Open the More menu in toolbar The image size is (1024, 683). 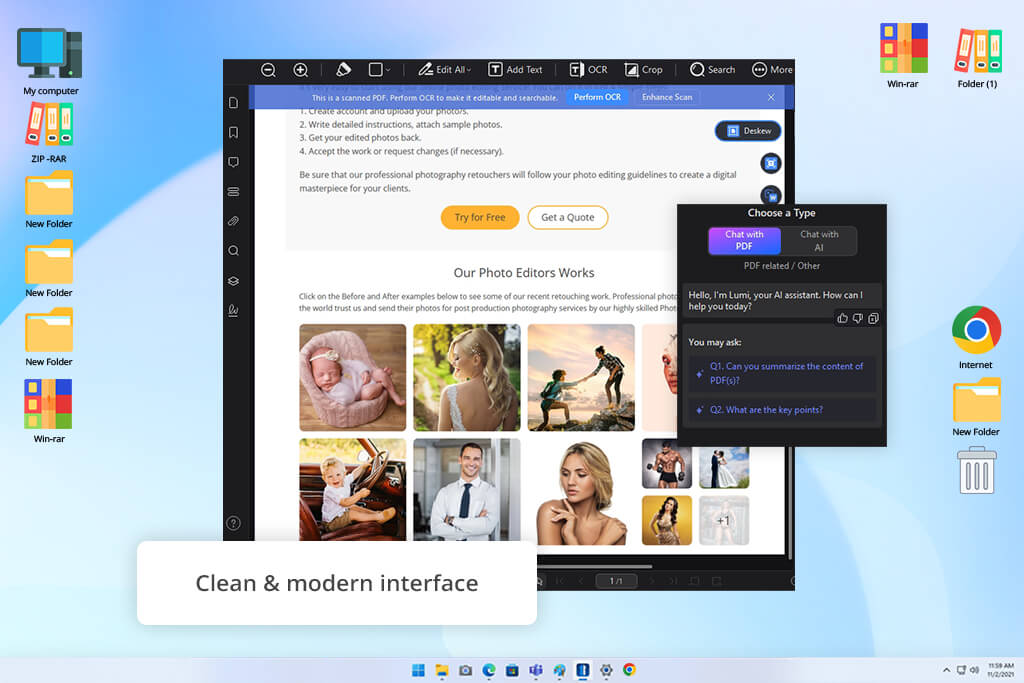click(772, 69)
